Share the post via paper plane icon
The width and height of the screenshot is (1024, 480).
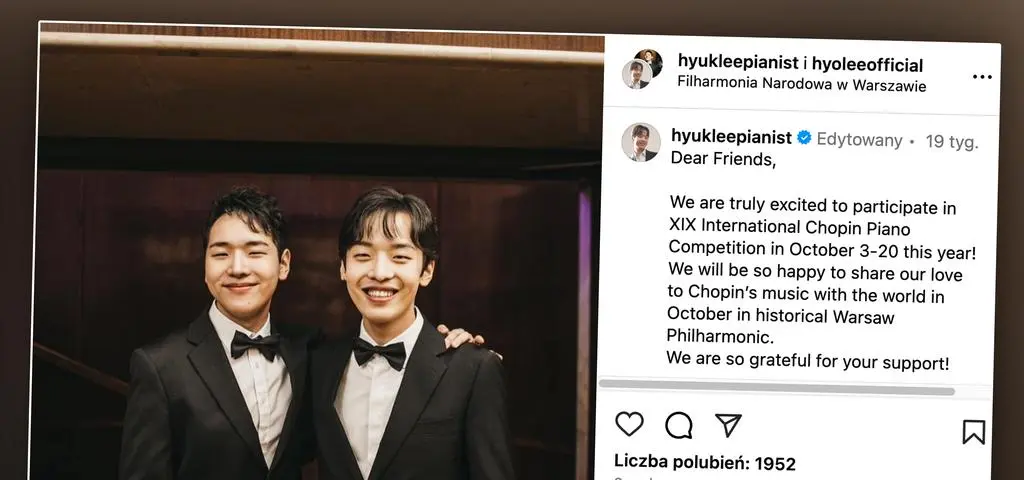tap(728, 425)
